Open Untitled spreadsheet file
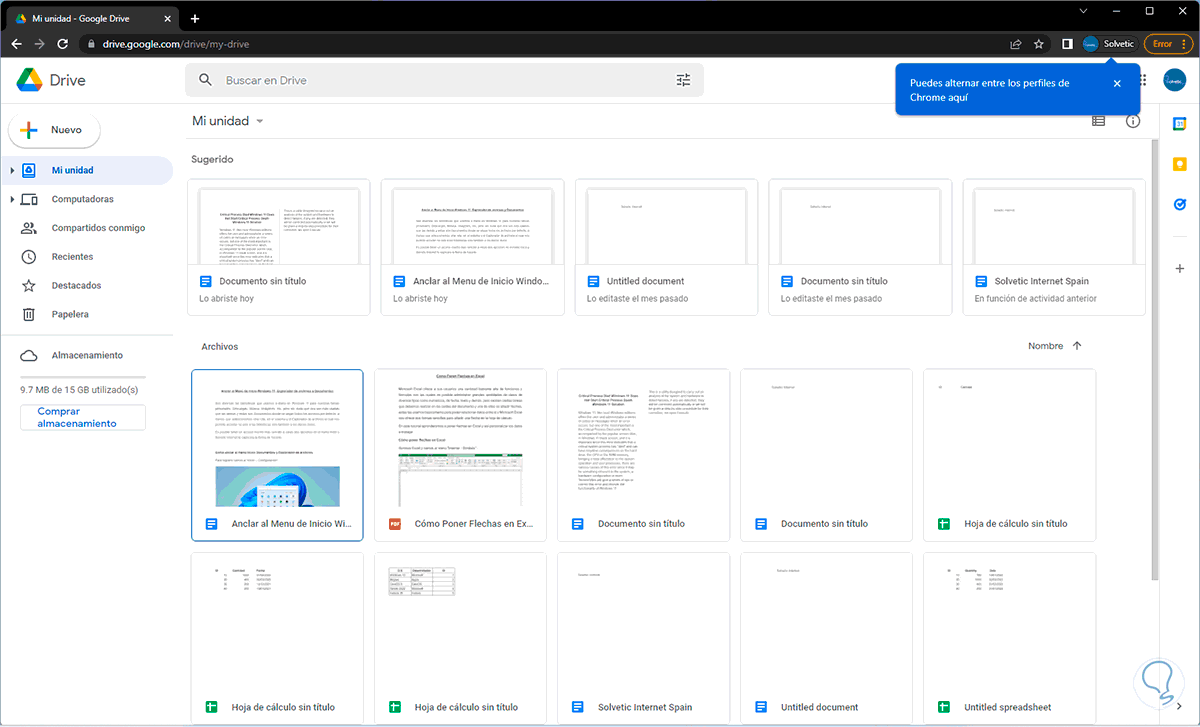Image resolution: width=1200 pixels, height=727 pixels. [1010, 640]
